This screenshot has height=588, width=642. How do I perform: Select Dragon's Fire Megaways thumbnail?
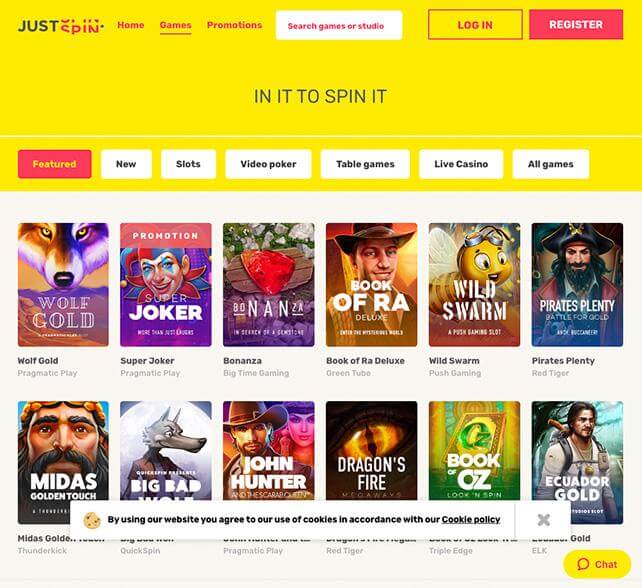pos(371,450)
